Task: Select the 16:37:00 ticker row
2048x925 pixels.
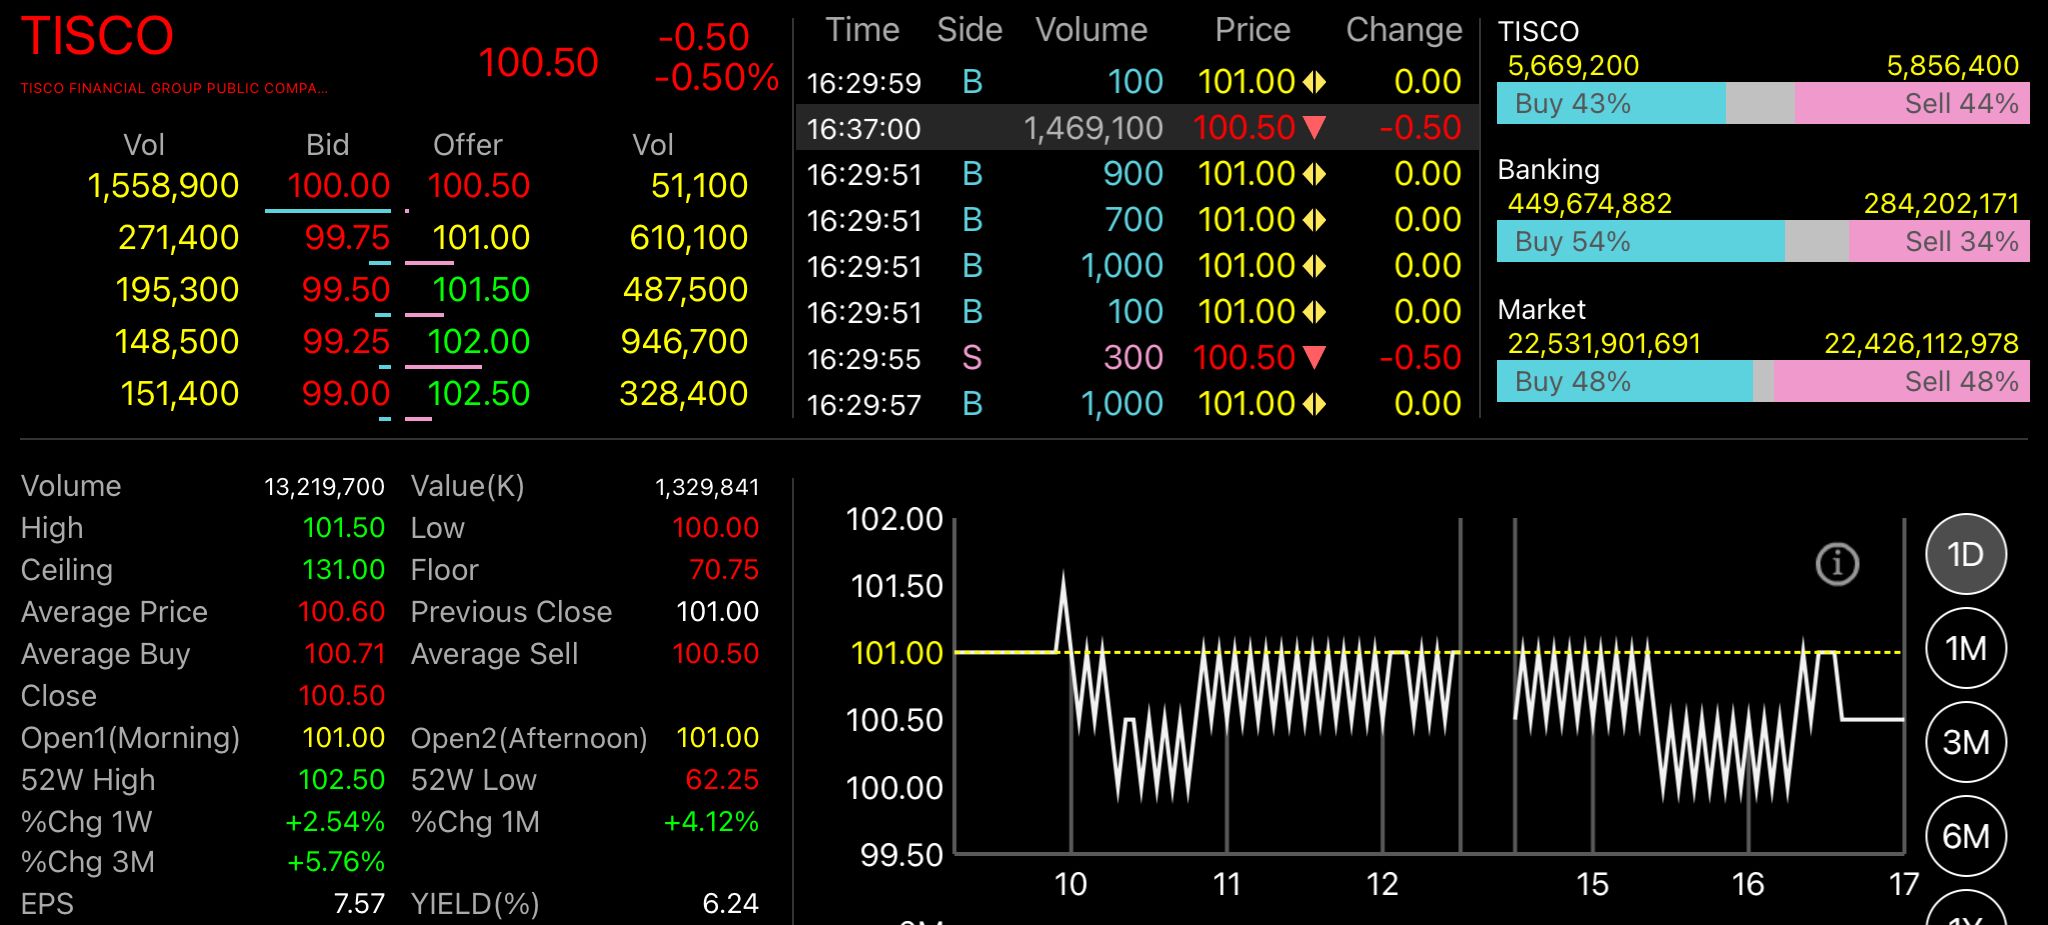Action: (1137, 128)
